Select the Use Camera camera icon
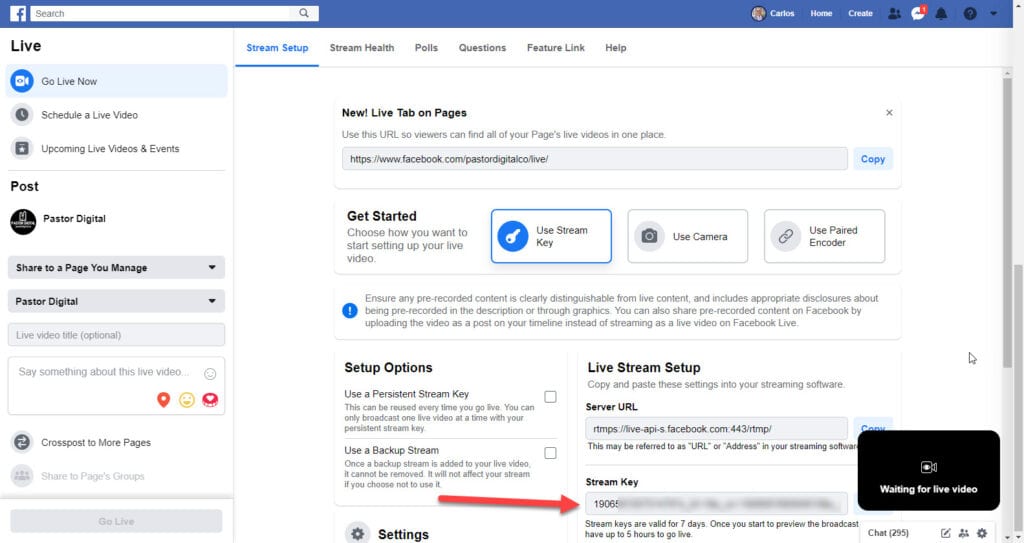 [649, 236]
